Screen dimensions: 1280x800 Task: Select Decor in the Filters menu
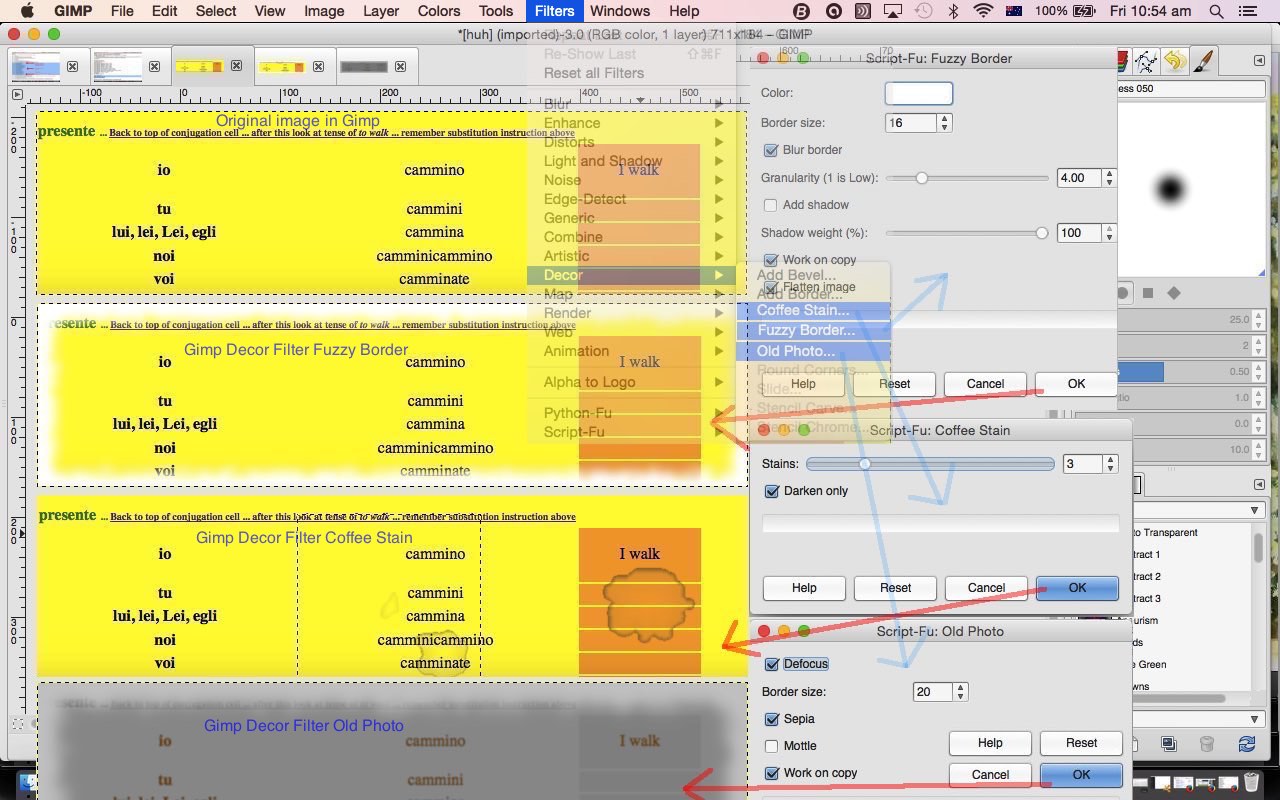[631, 275]
